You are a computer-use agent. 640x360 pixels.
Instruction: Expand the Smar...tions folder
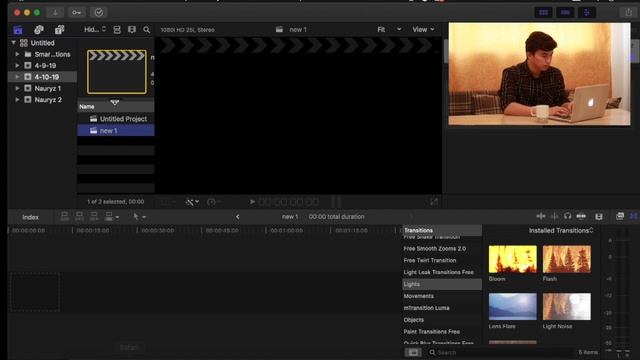point(17,54)
